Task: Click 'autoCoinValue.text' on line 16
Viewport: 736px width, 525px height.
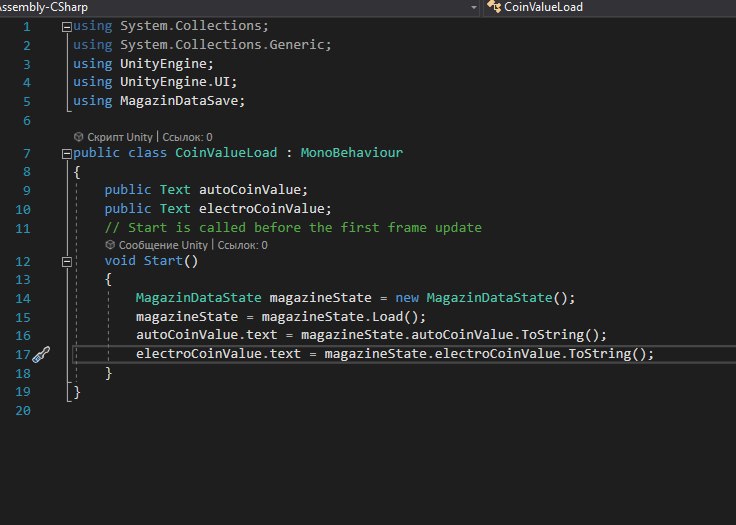Action: tap(207, 335)
